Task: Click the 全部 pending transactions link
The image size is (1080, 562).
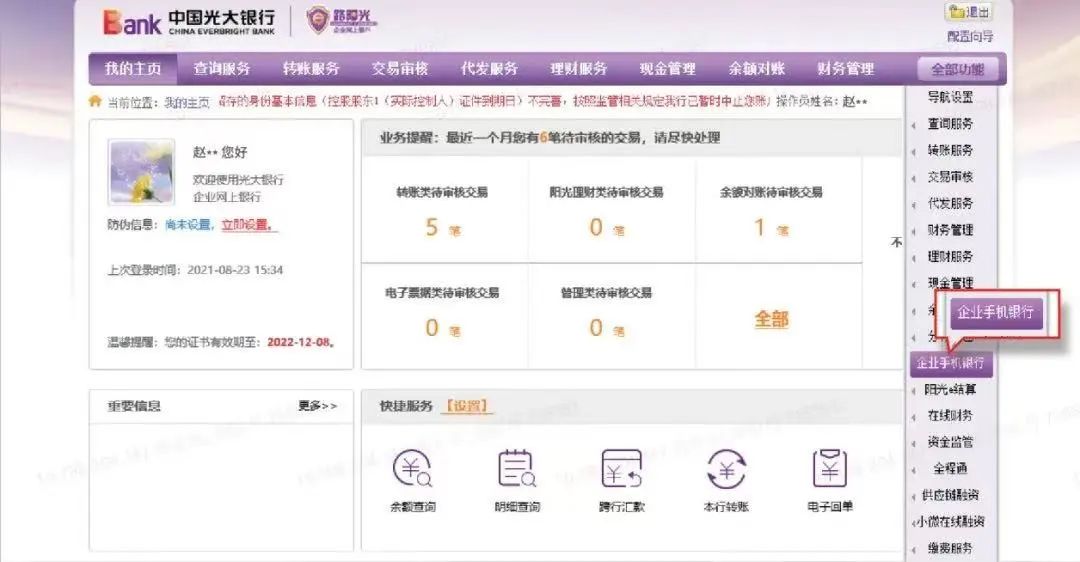Action: click(771, 320)
